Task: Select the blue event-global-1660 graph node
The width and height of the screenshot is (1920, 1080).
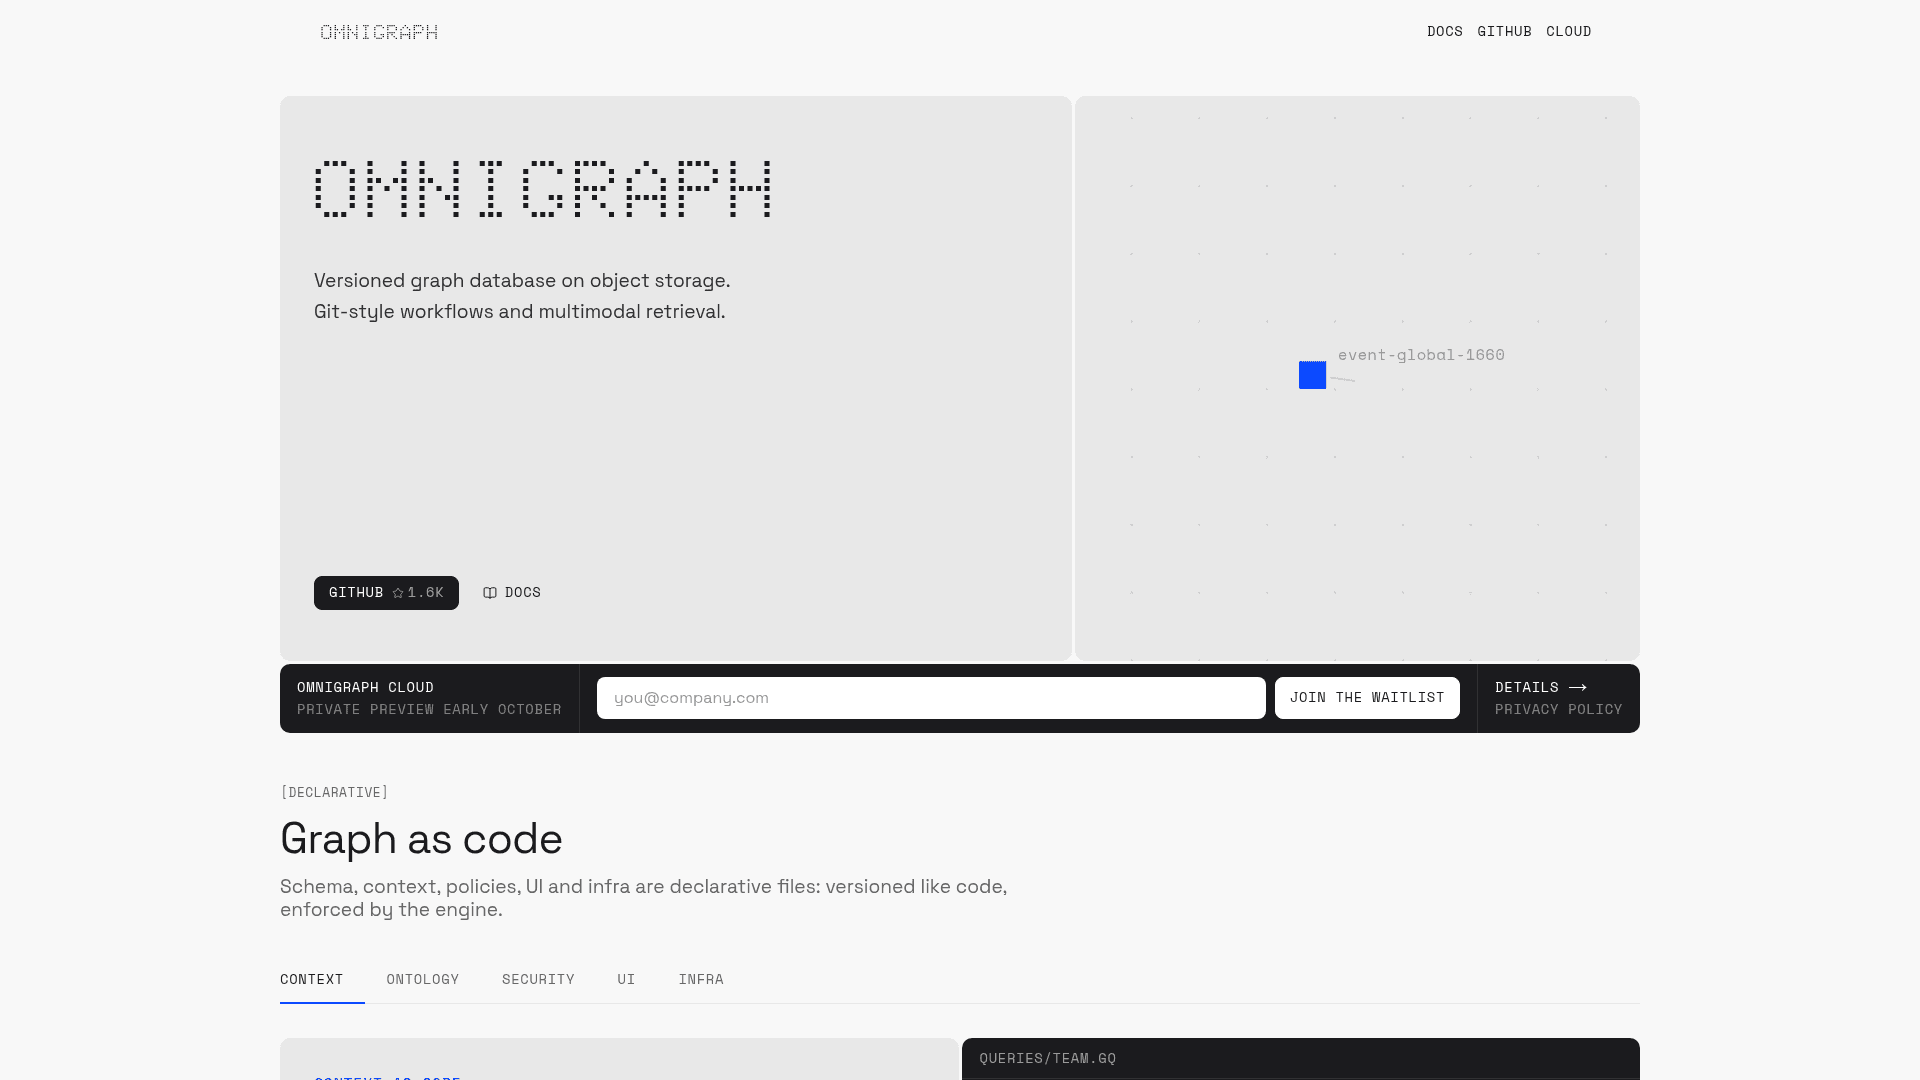Action: point(1312,375)
